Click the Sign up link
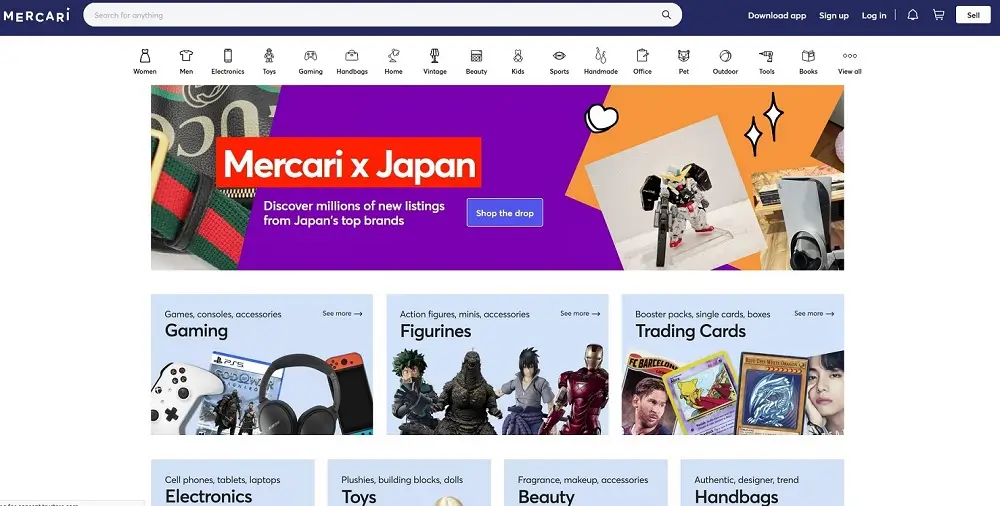1000x506 pixels. 834,15
